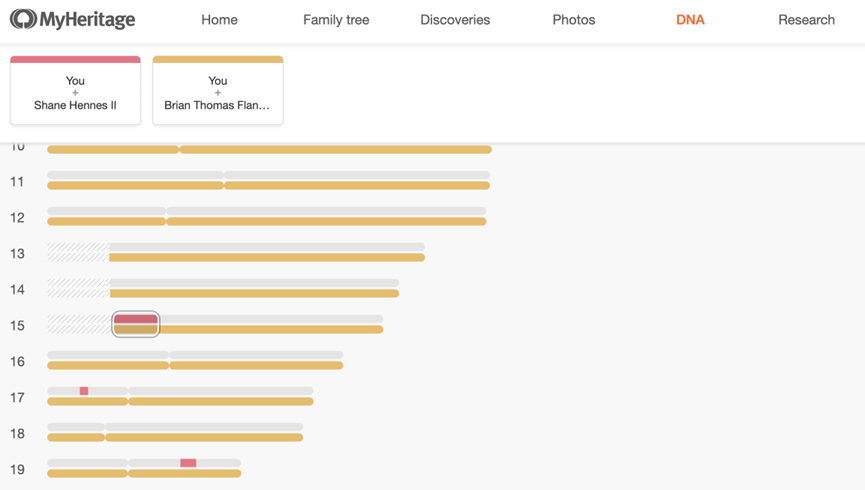Click the yellow bar of chromosome 16
Image resolution: width=865 pixels, height=490 pixels.
(195, 365)
